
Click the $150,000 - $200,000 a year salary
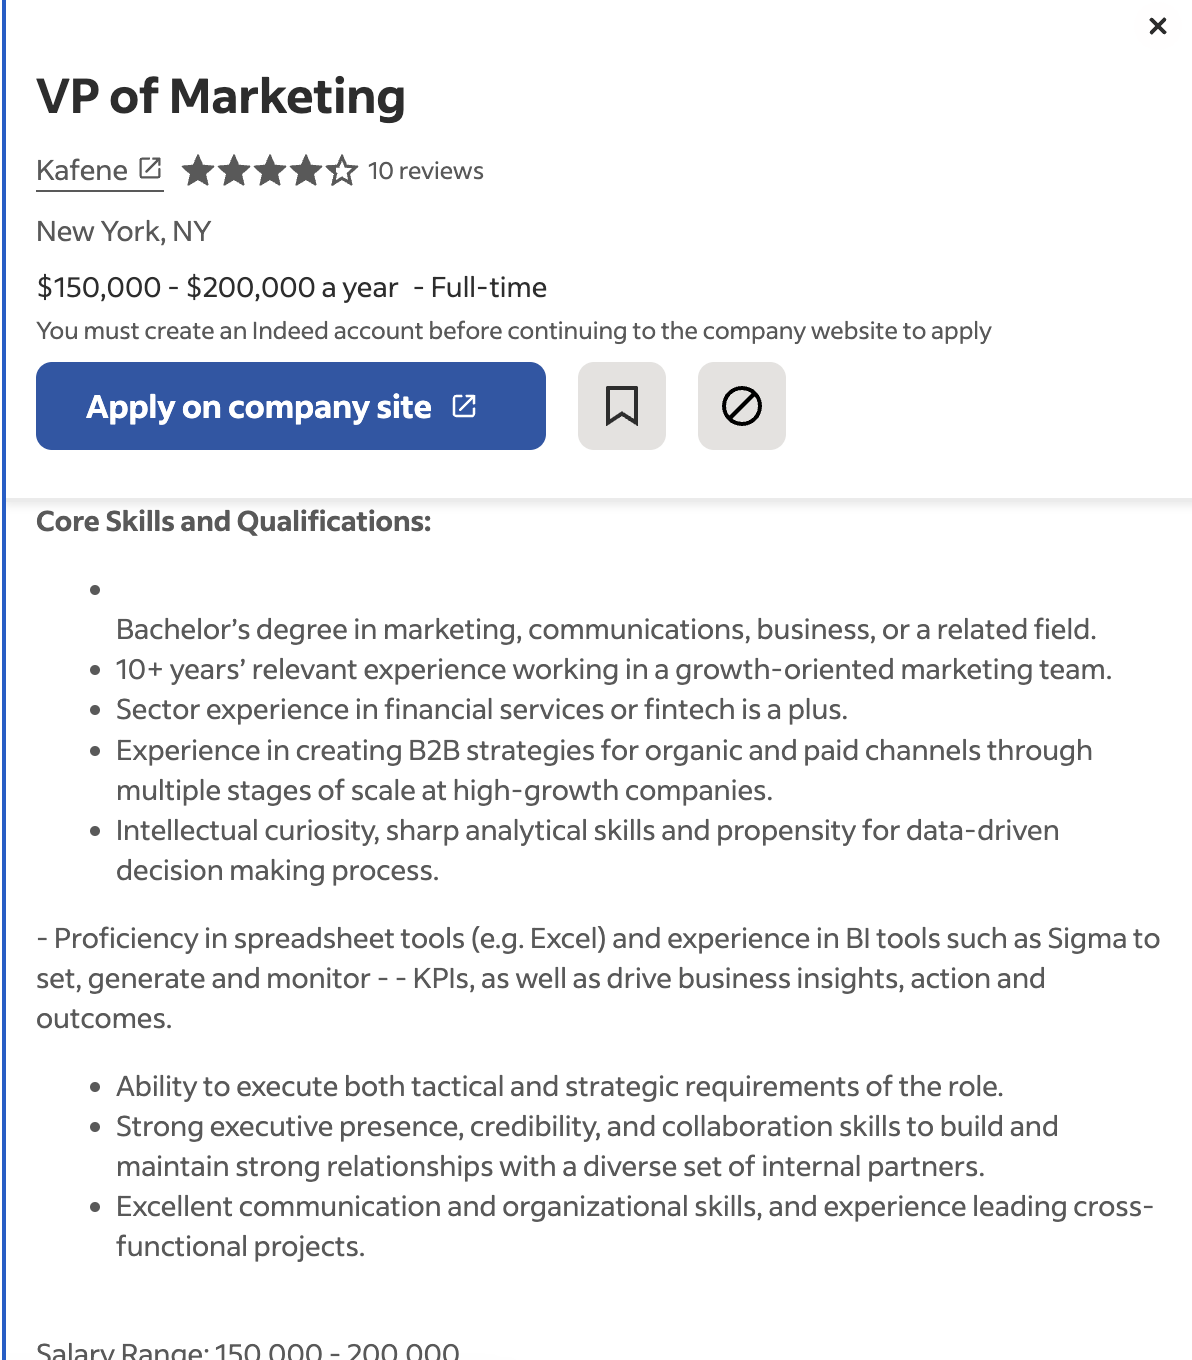pos(217,288)
